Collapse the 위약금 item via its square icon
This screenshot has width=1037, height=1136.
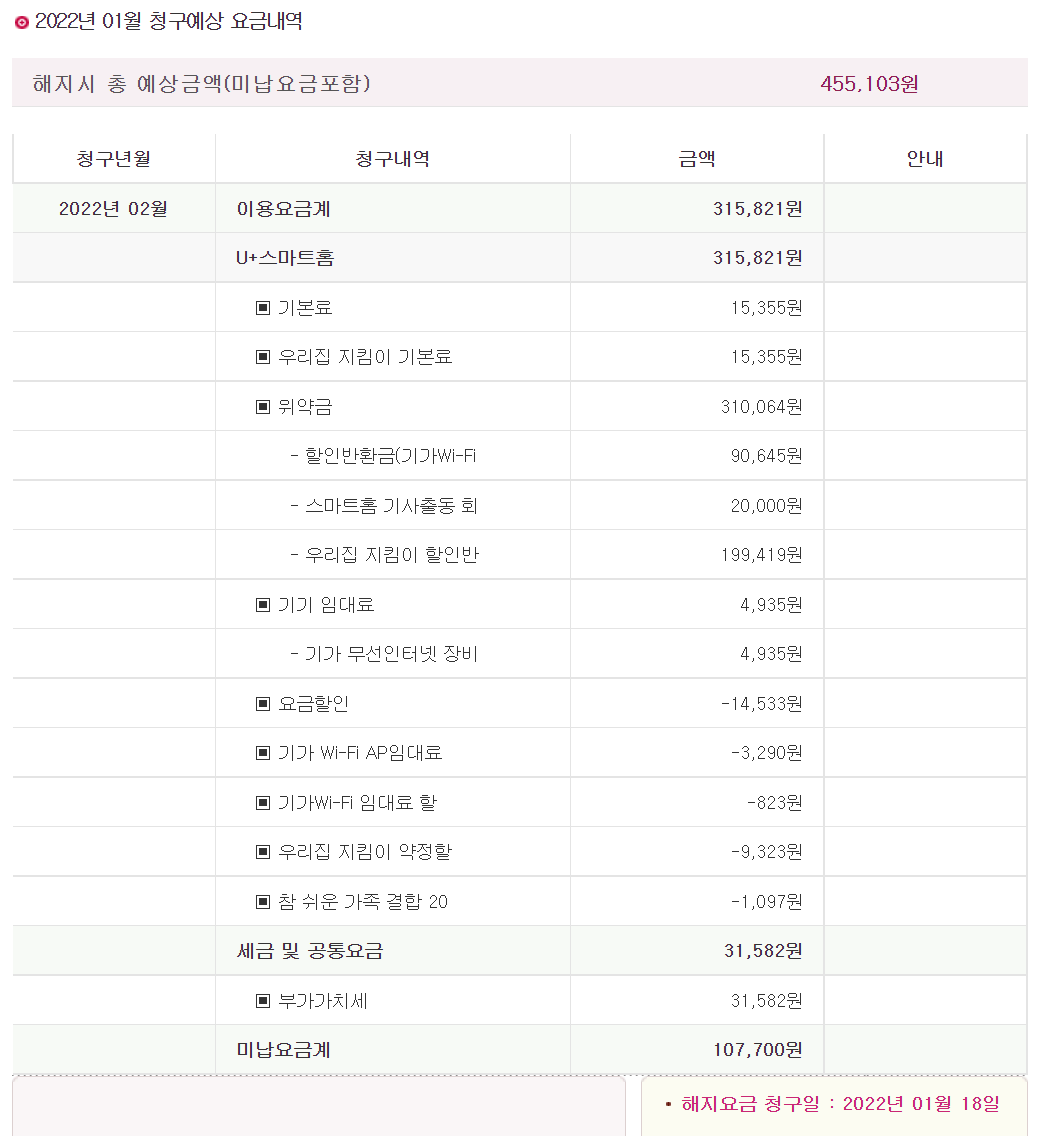(263, 407)
